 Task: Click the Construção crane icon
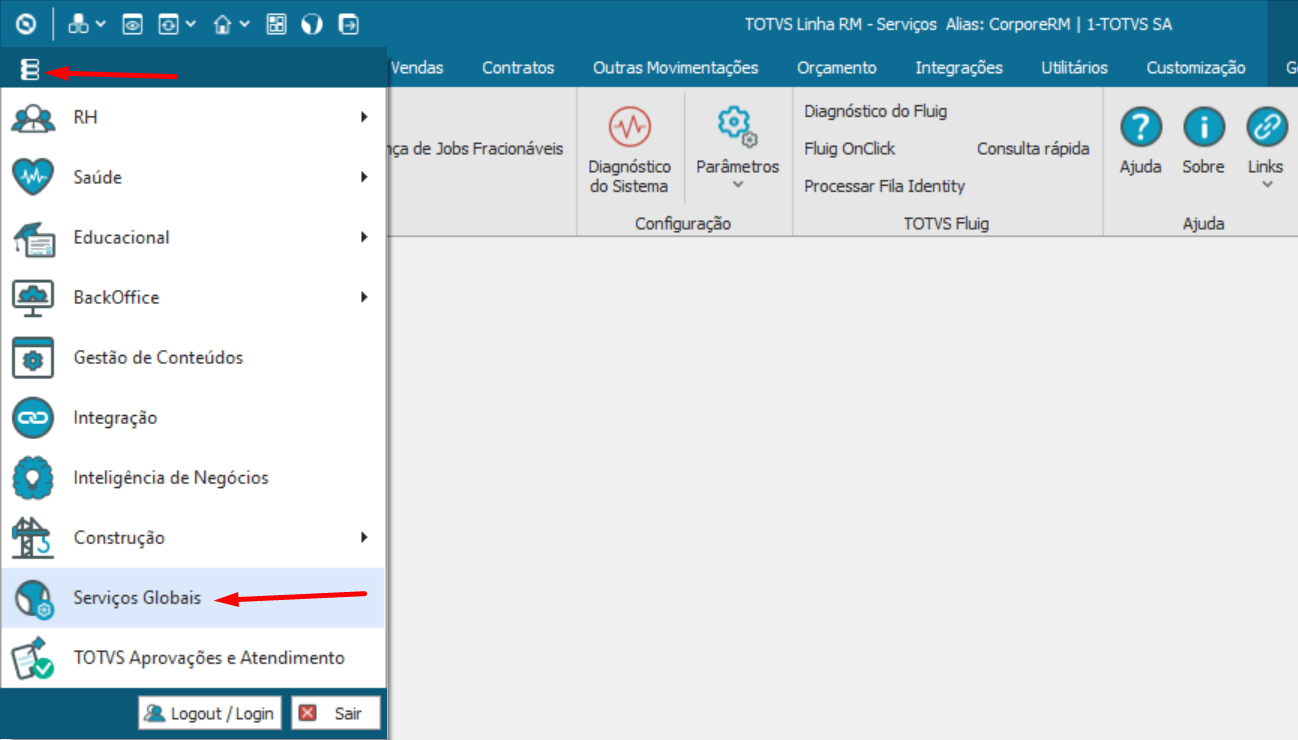(33, 538)
